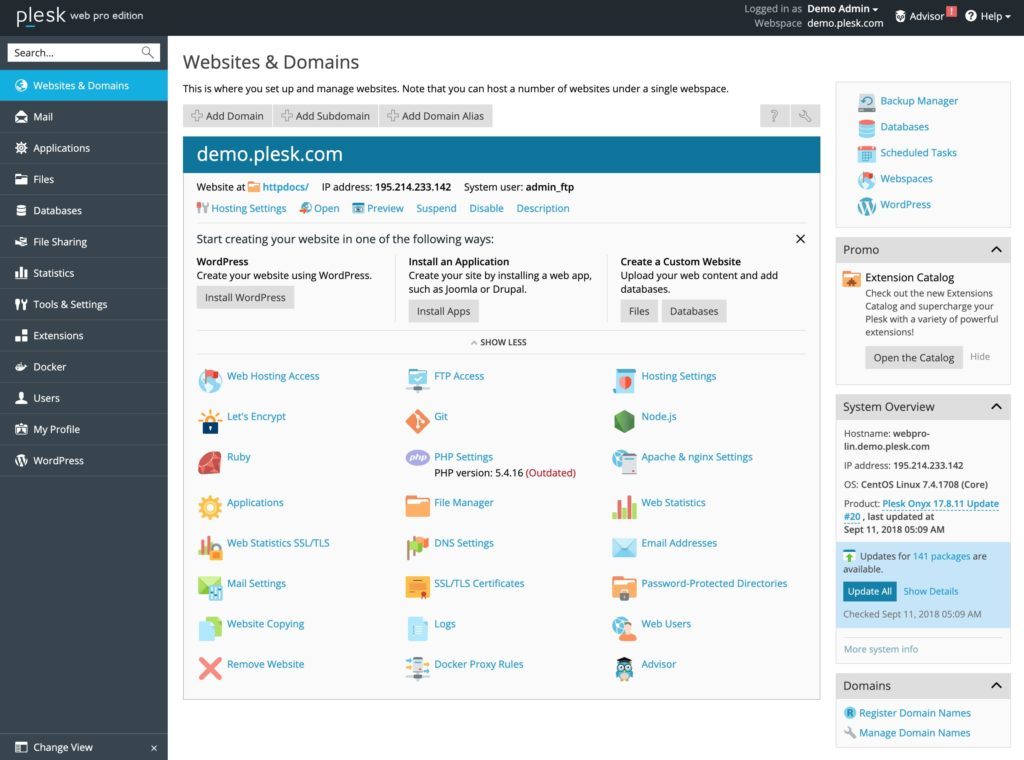Click the Add Domain button

point(227,116)
